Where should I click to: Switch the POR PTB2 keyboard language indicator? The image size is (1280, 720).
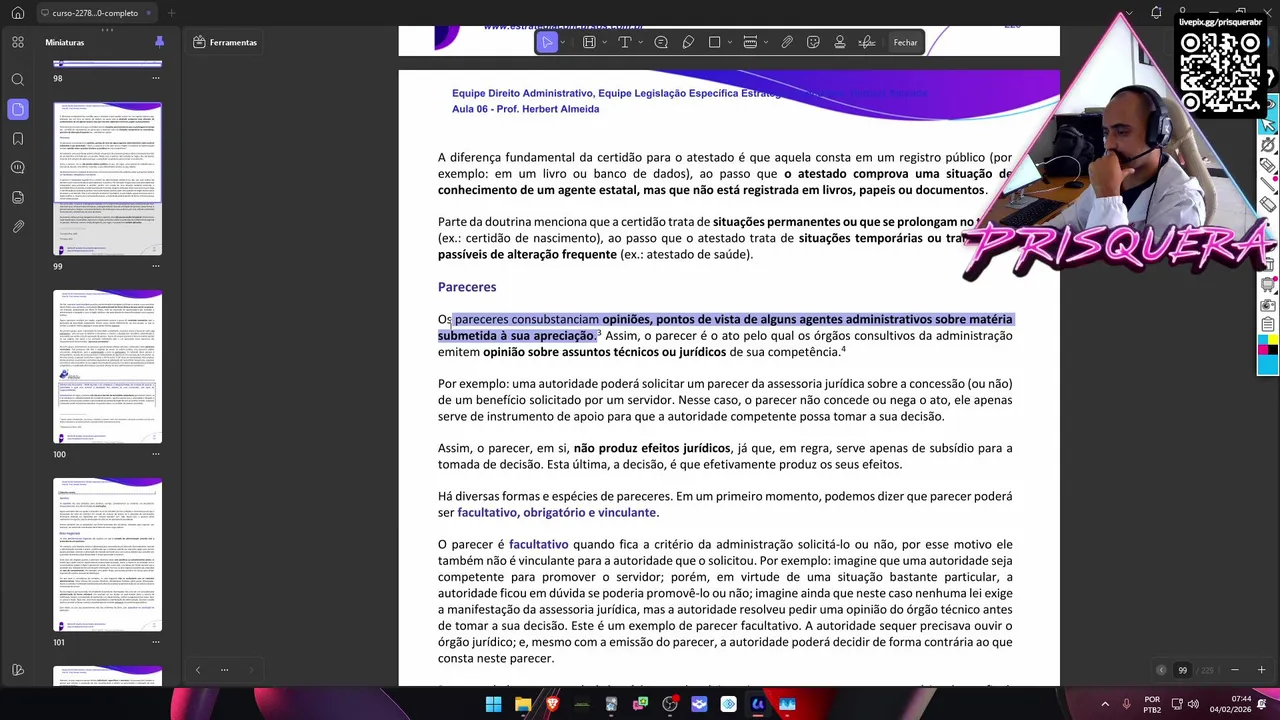point(1152,704)
